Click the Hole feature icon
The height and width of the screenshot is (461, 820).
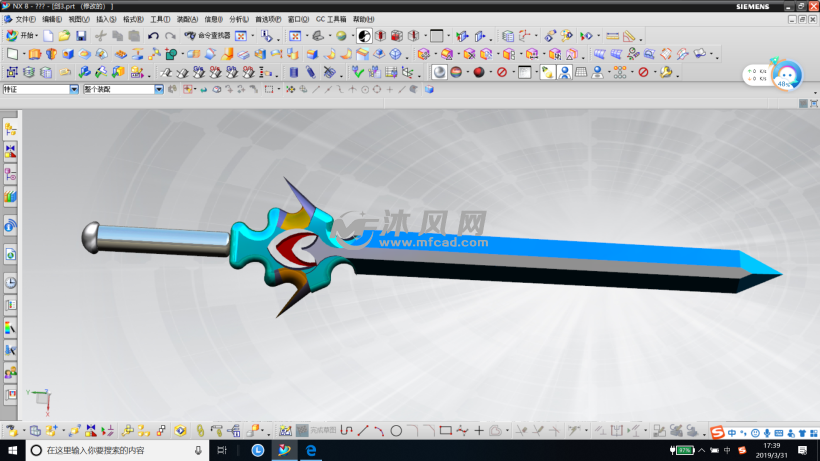click(x=68, y=54)
